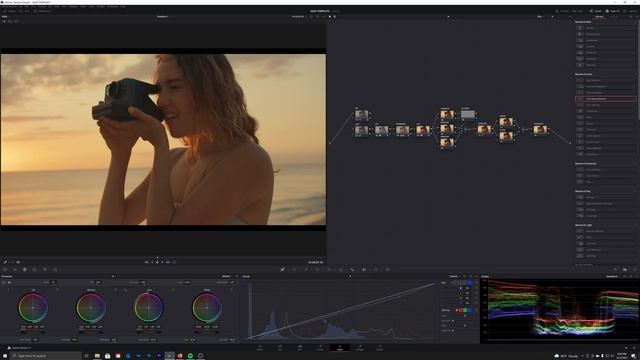Toggle the blue Soft Clip channel button
Screen dimensions: 640x360
(470, 310)
